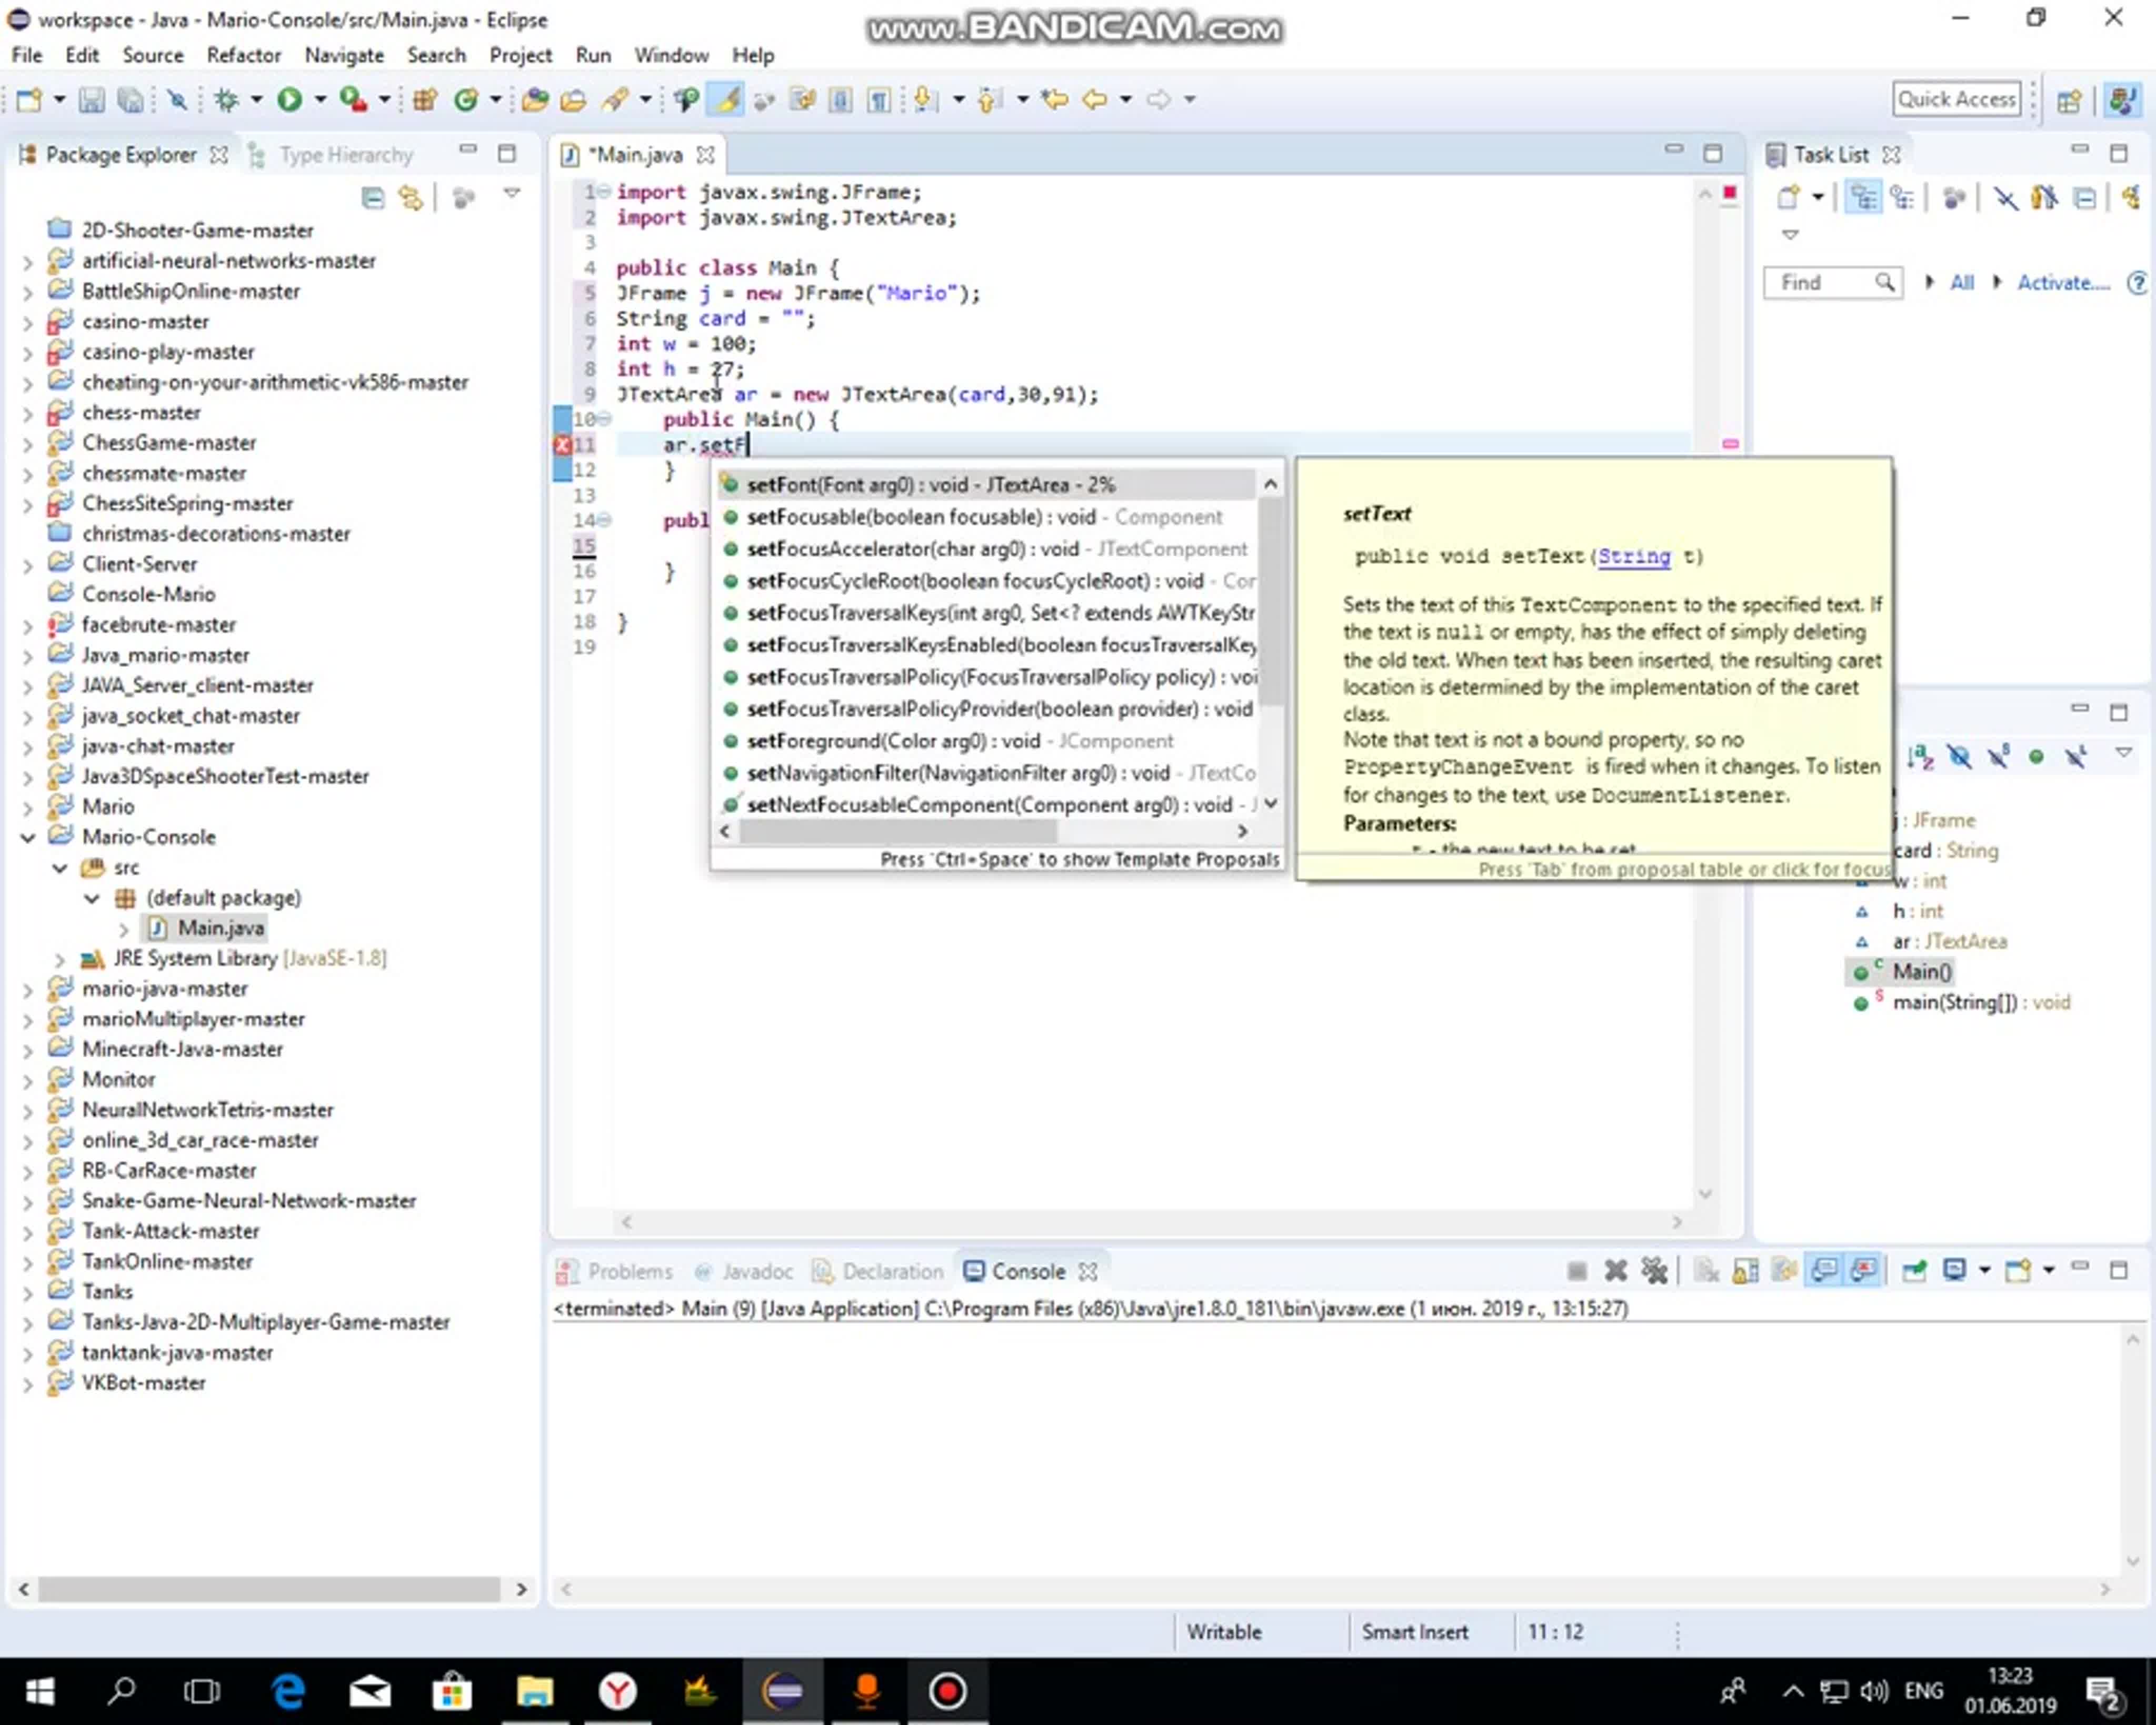Collapse the Mario-Console project tree node
Image resolution: width=2156 pixels, height=1725 pixels.
click(28, 837)
